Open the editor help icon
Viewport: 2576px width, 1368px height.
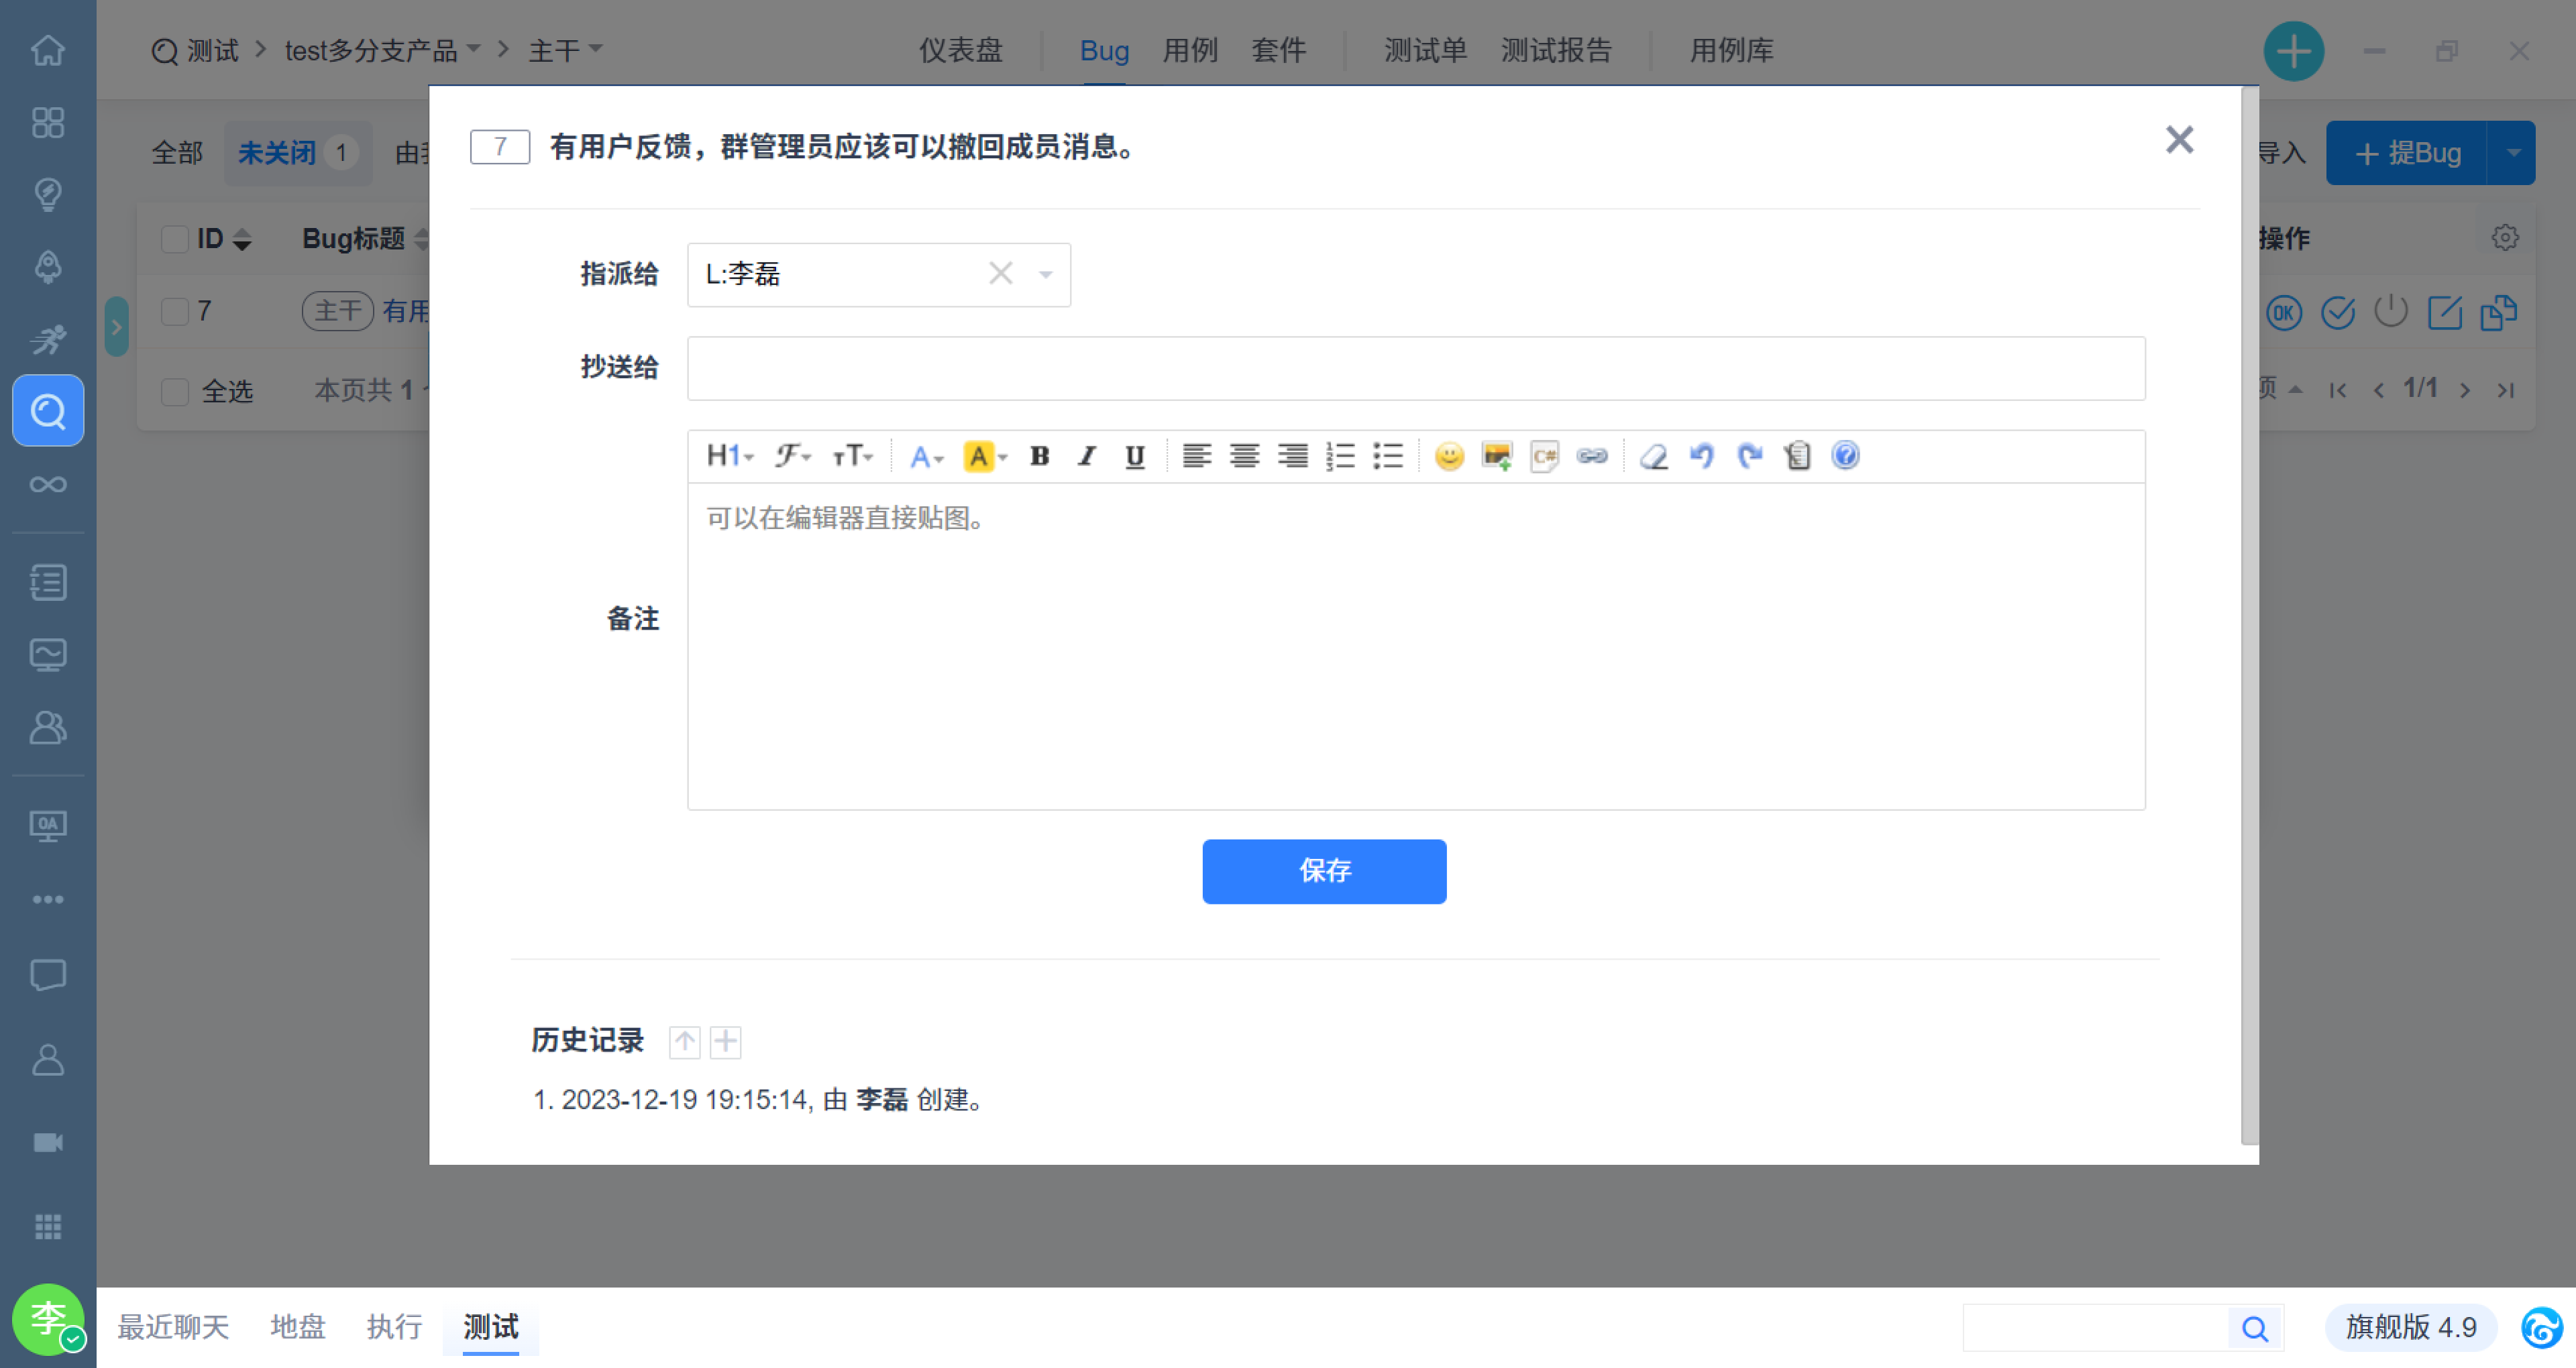(x=1846, y=456)
